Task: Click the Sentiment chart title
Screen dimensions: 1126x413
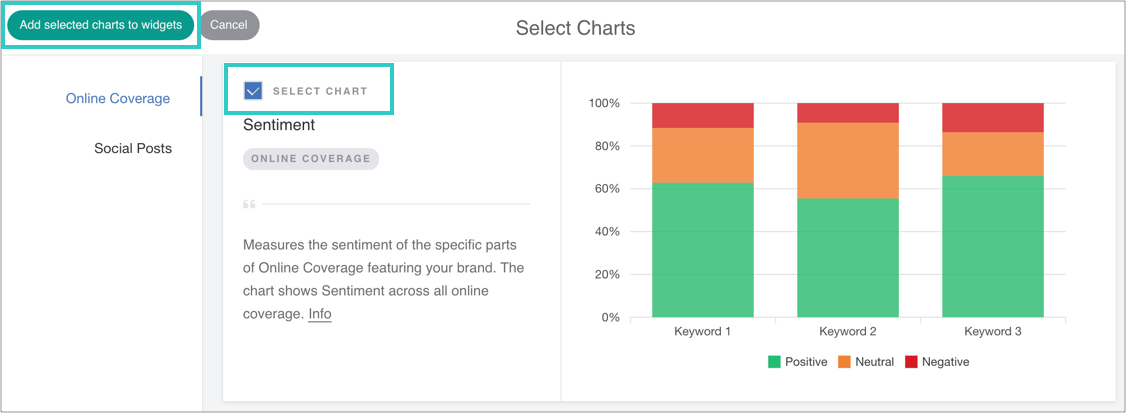Action: pos(279,125)
